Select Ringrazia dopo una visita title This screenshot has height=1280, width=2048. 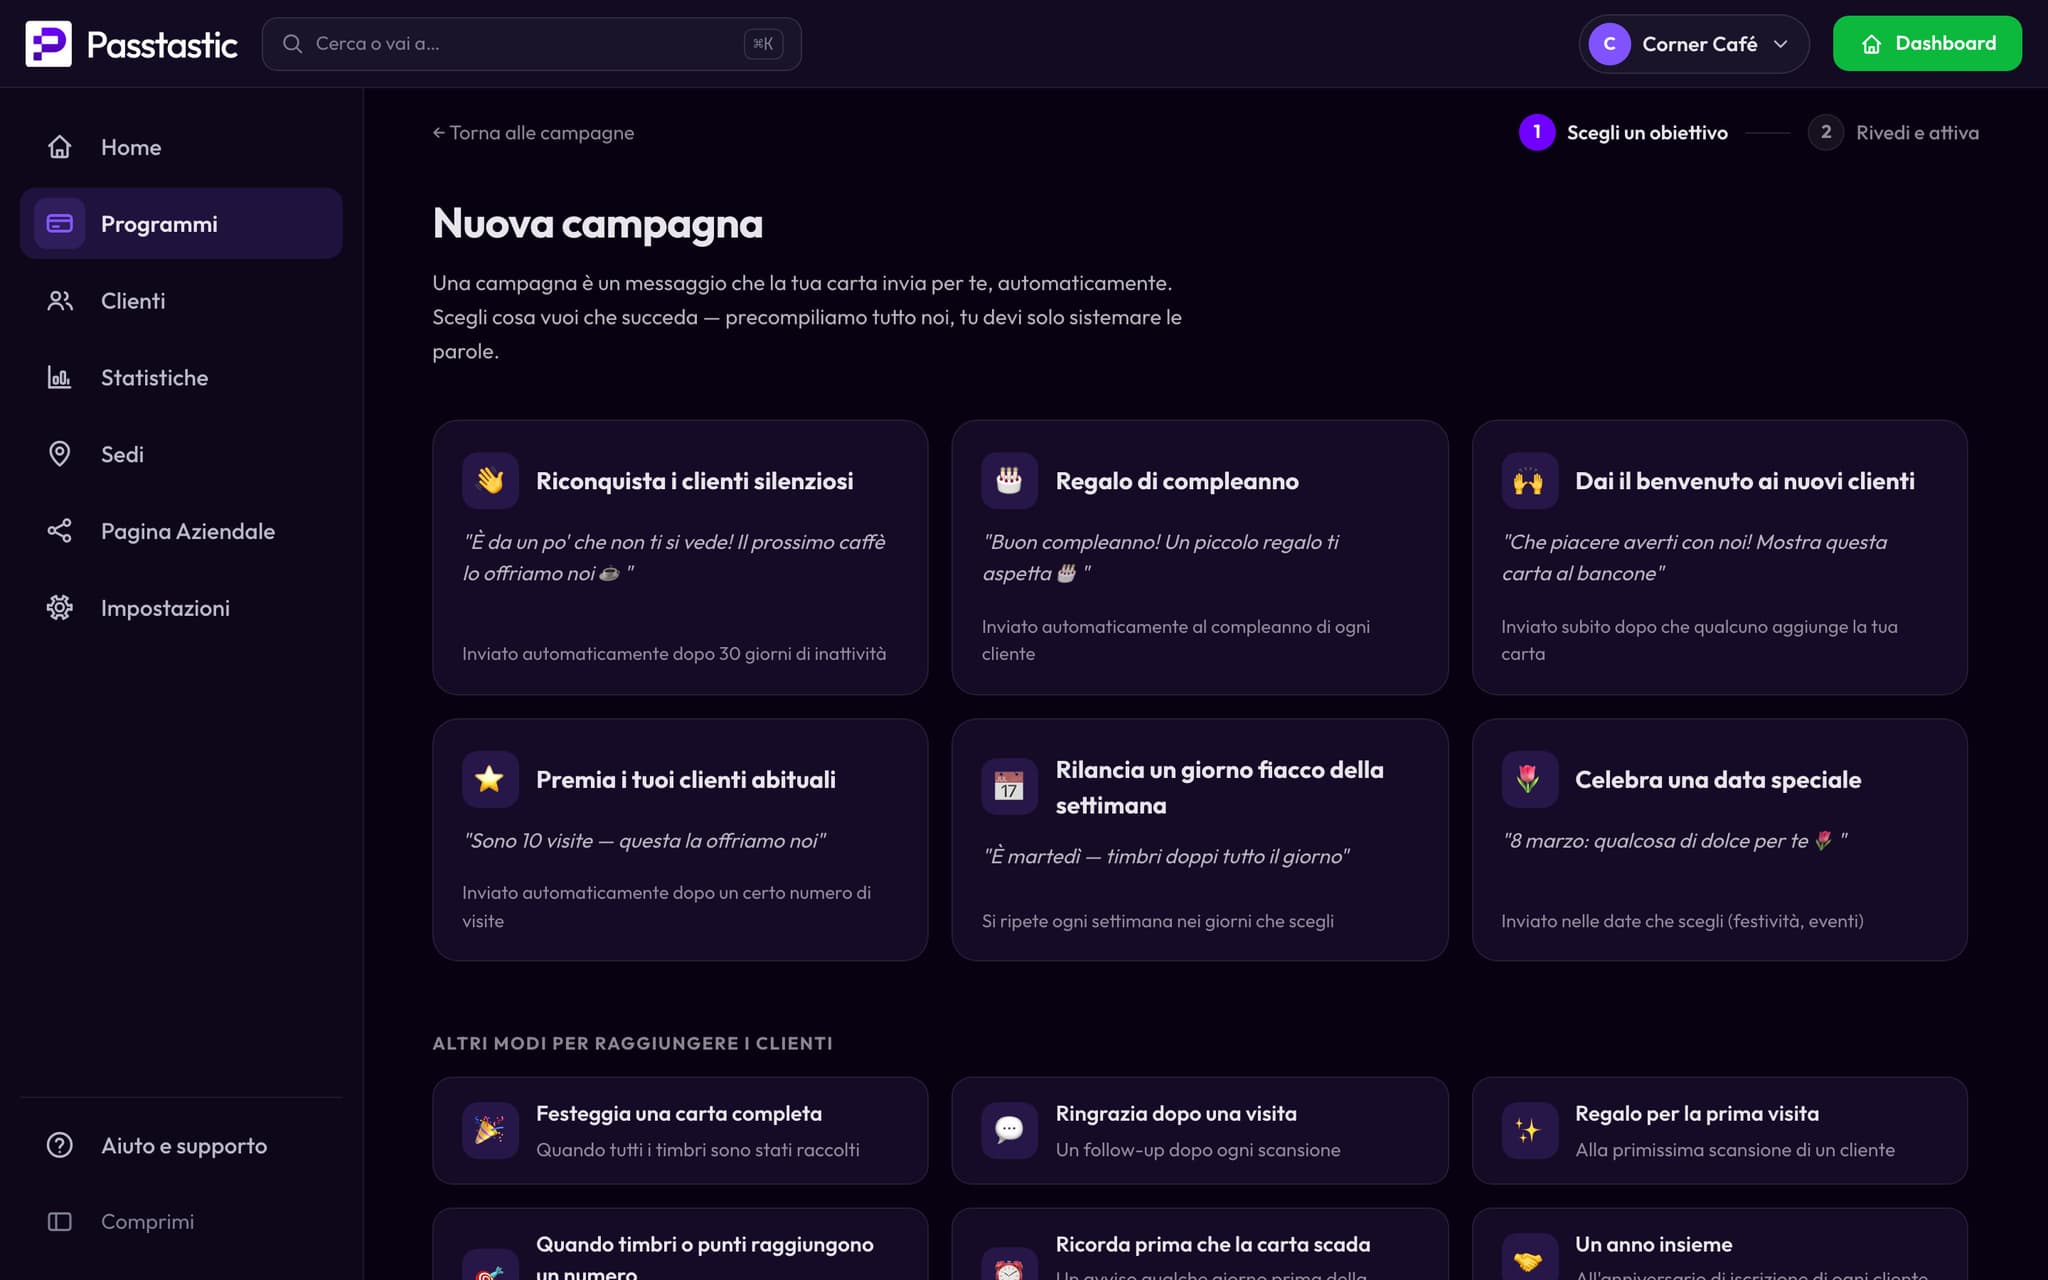[x=1175, y=1113]
